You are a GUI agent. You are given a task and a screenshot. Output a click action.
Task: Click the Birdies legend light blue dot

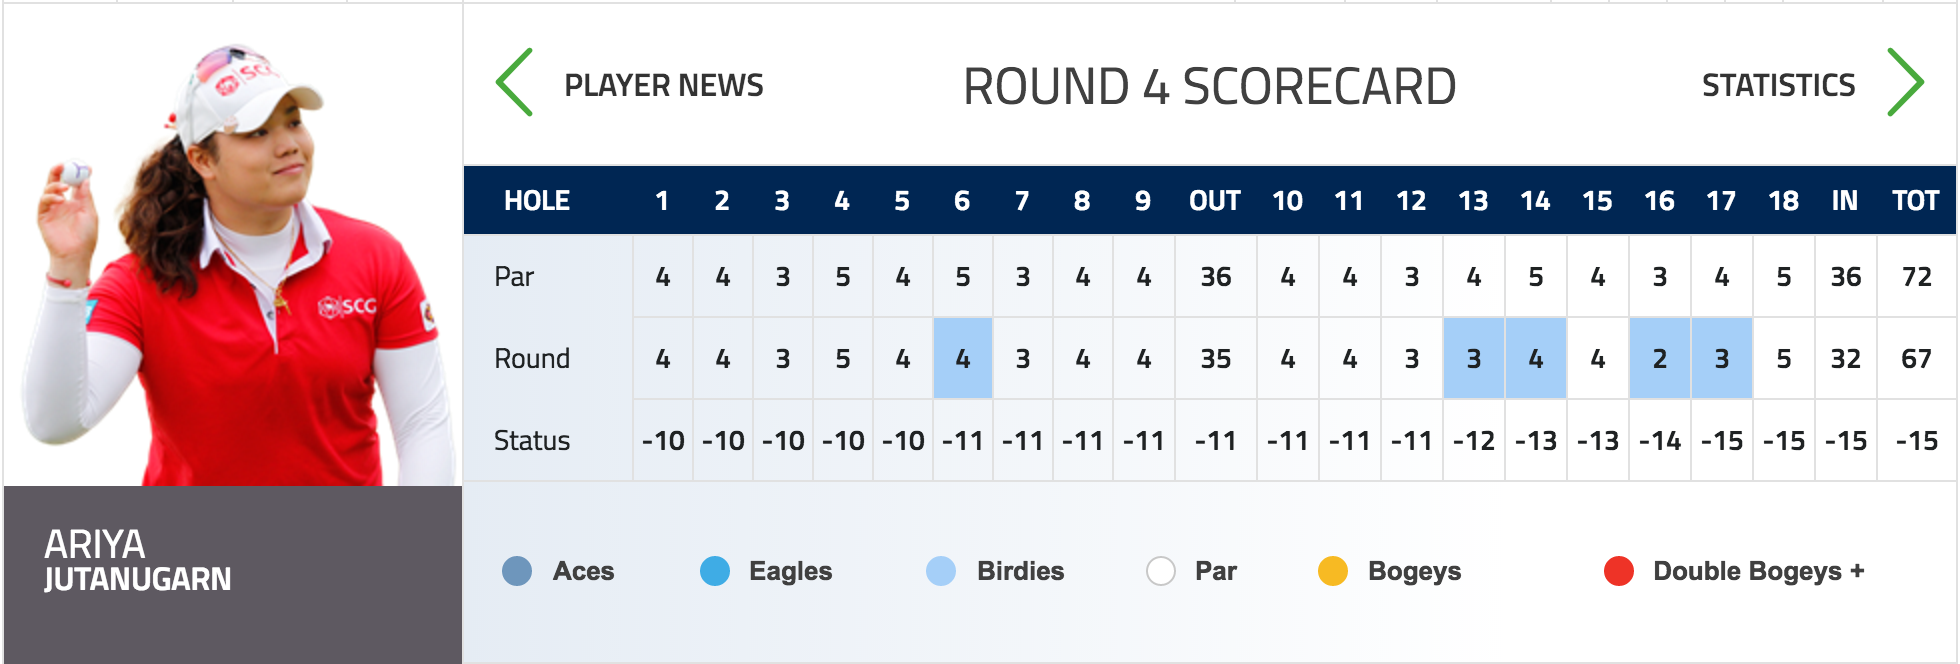941,571
